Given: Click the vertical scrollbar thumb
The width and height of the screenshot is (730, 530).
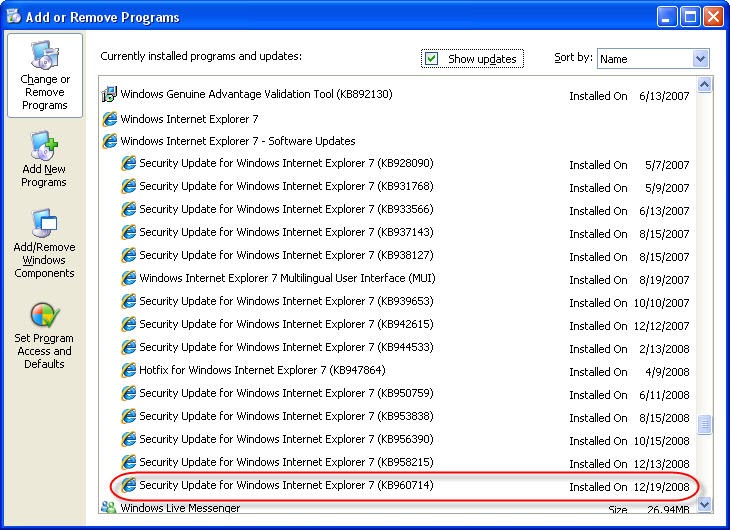Looking at the screenshot, I should [x=704, y=424].
